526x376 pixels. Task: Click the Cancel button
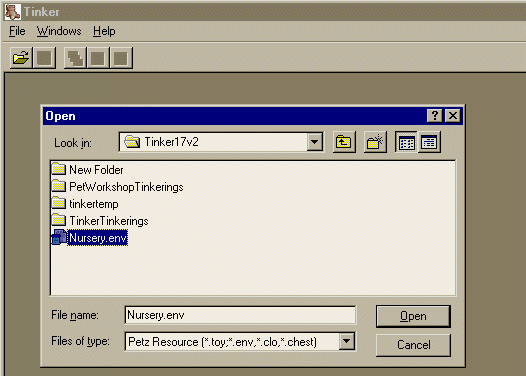413,345
